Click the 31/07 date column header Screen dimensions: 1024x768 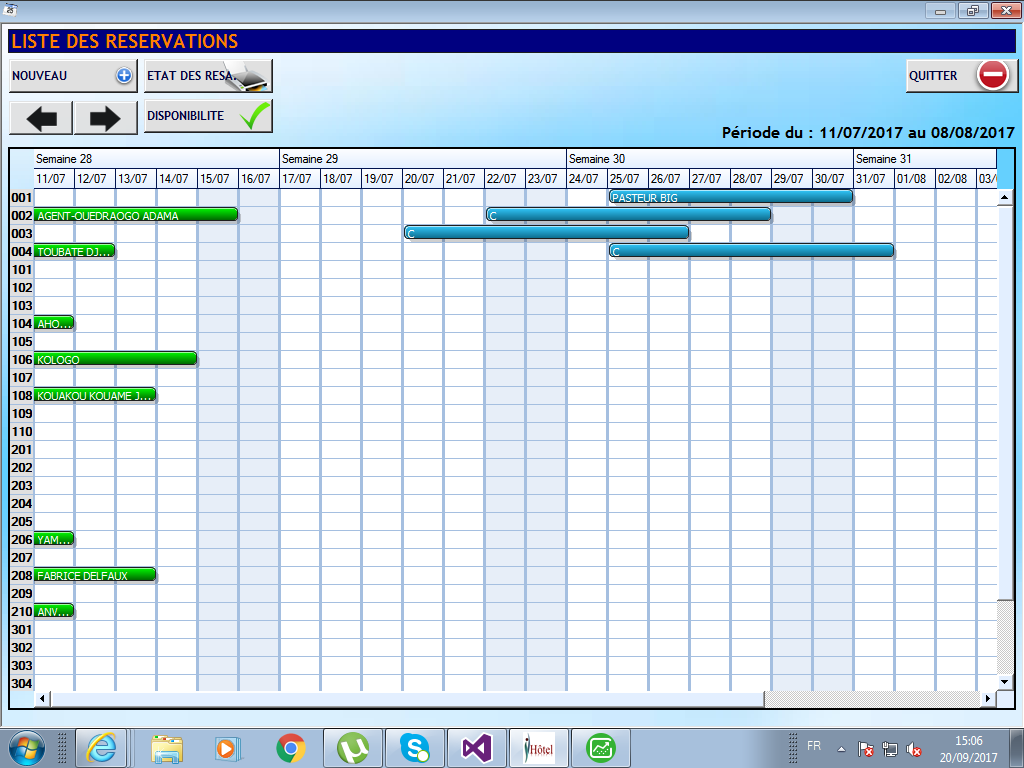coord(874,178)
